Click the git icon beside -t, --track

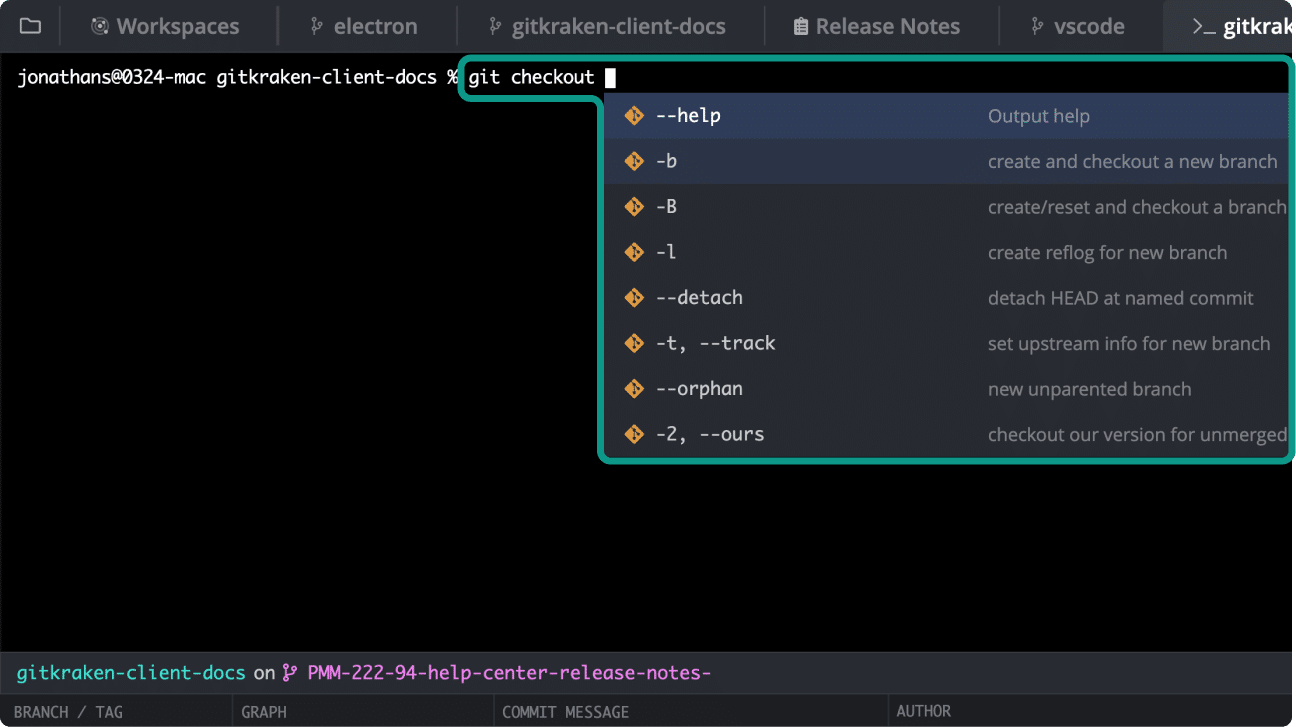pyautogui.click(x=634, y=343)
